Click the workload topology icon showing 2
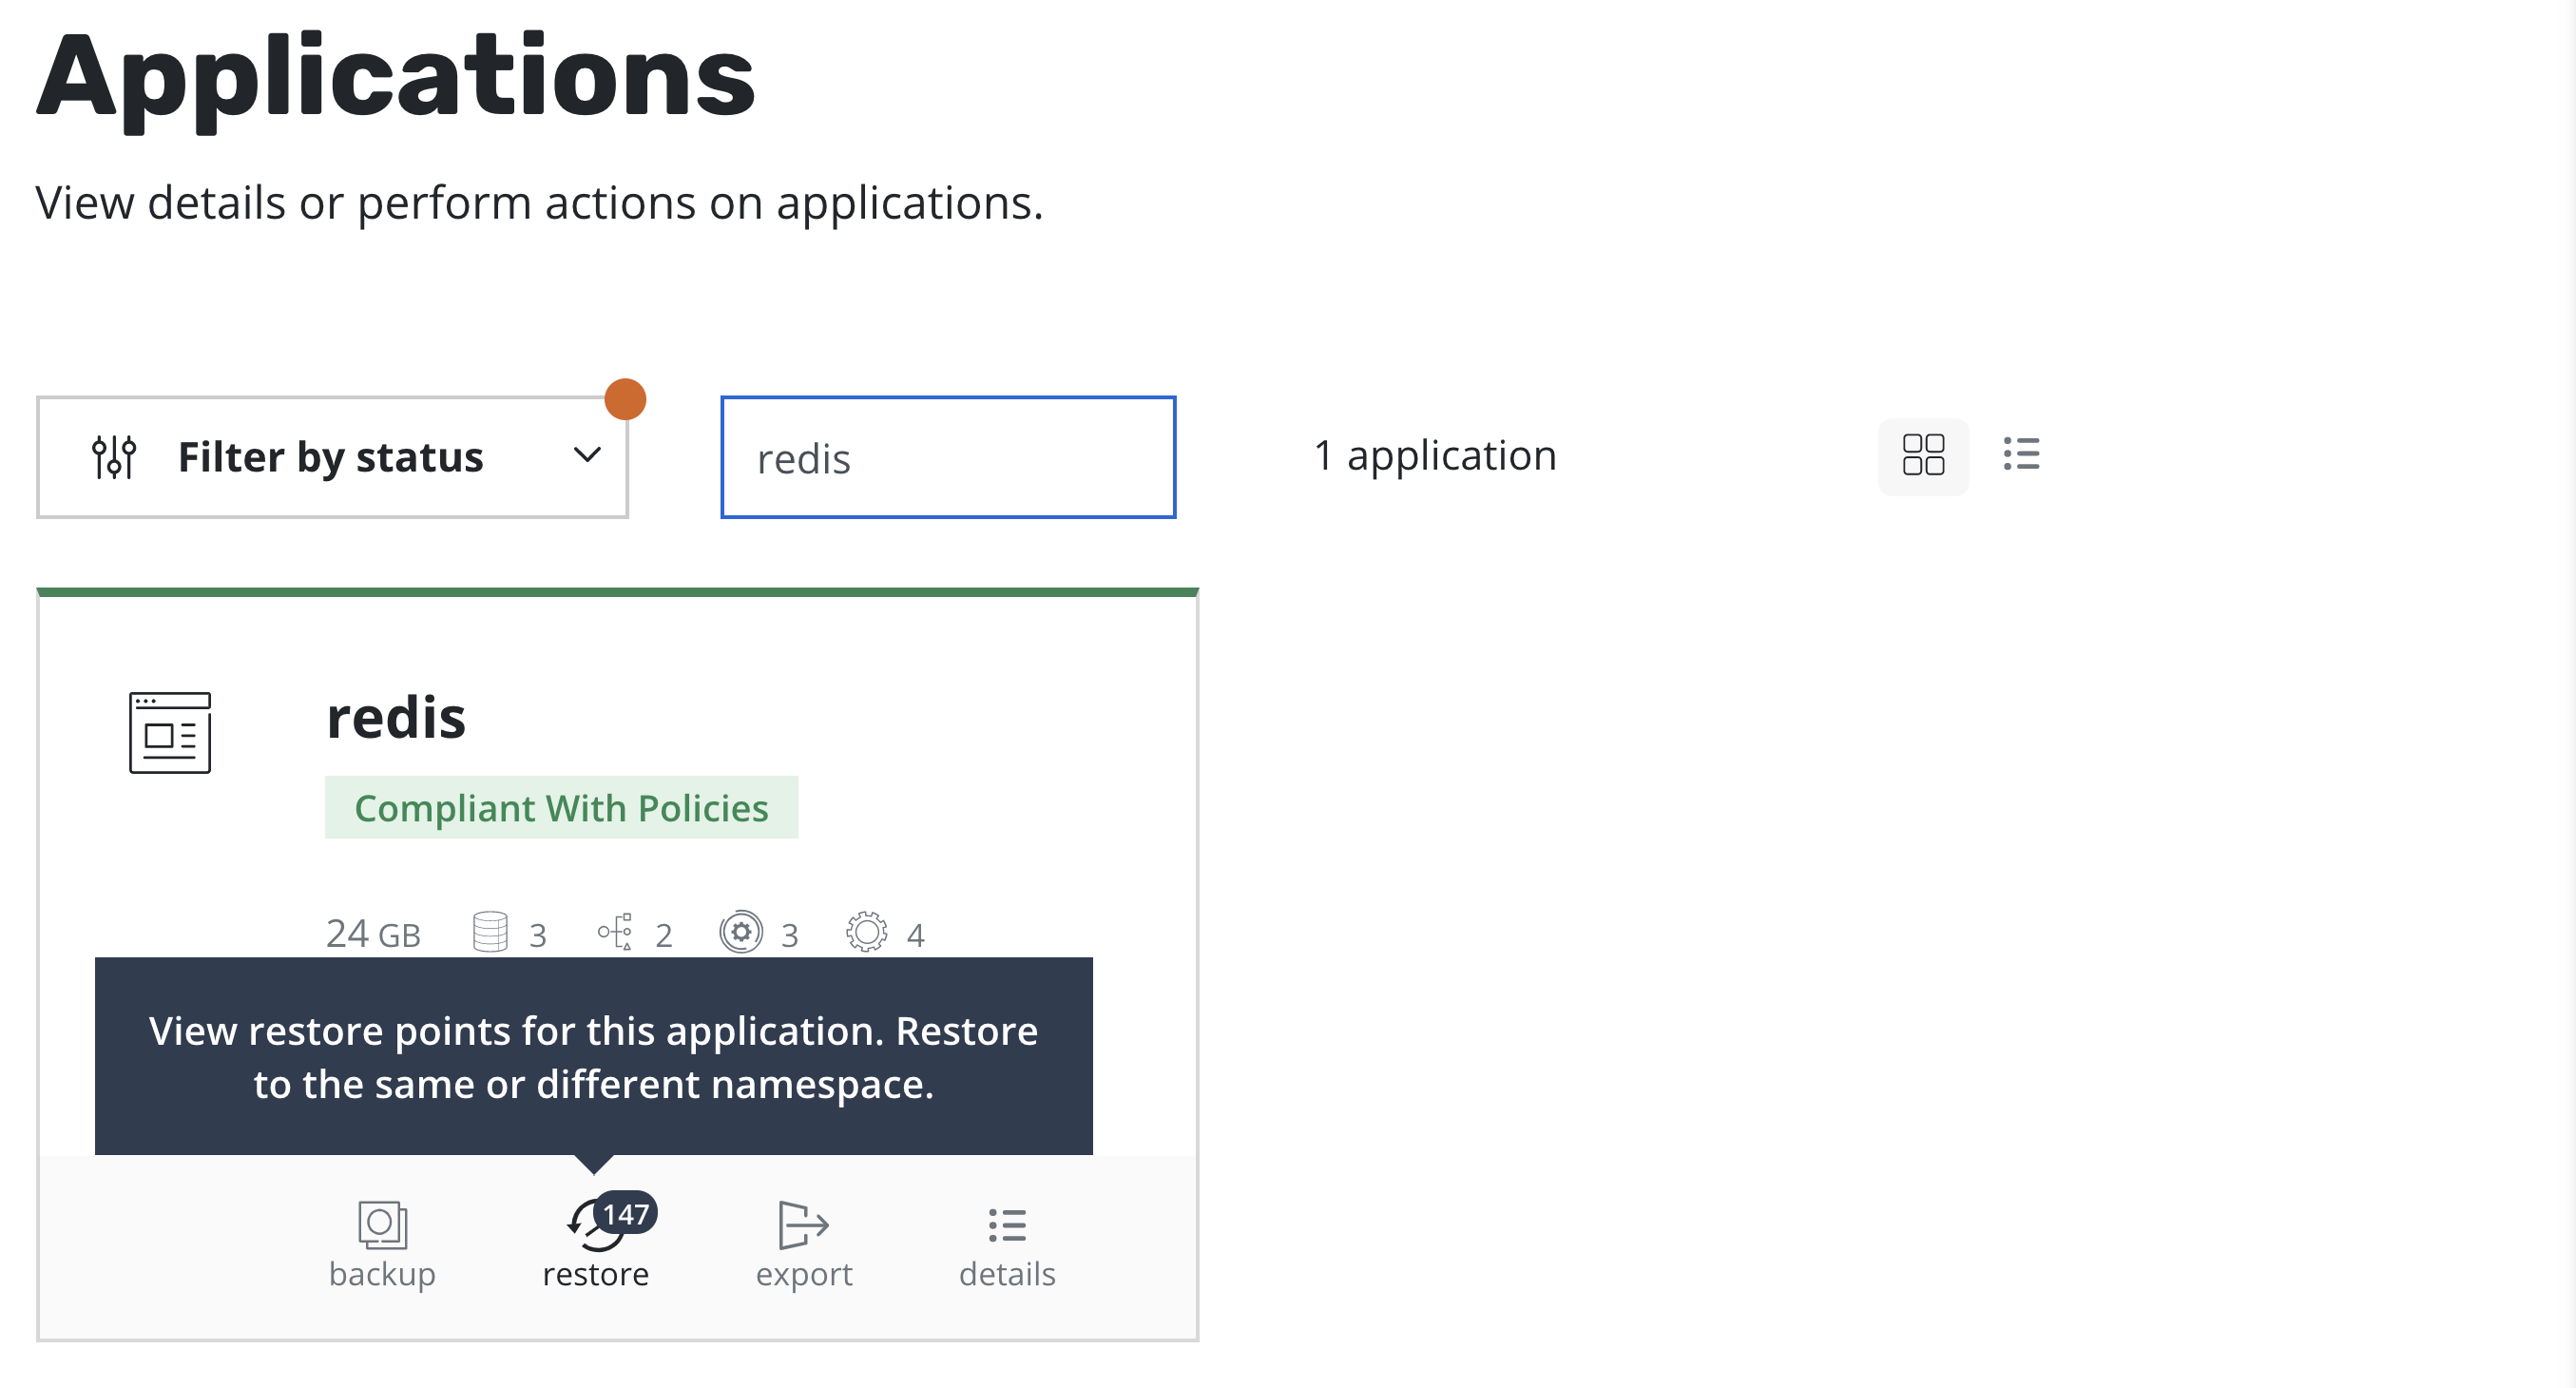Screen dimensions: 2576x1388 tap(617, 931)
